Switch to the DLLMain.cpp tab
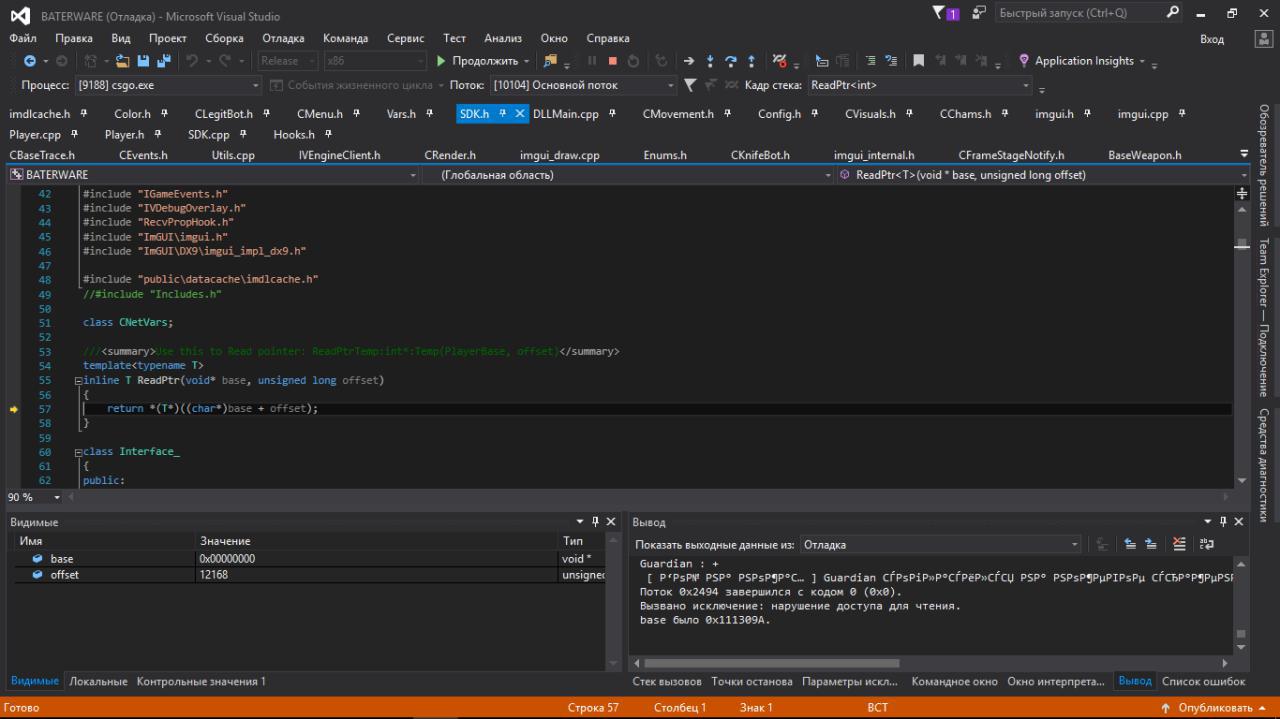This screenshot has height=719, width=1280. (566, 114)
